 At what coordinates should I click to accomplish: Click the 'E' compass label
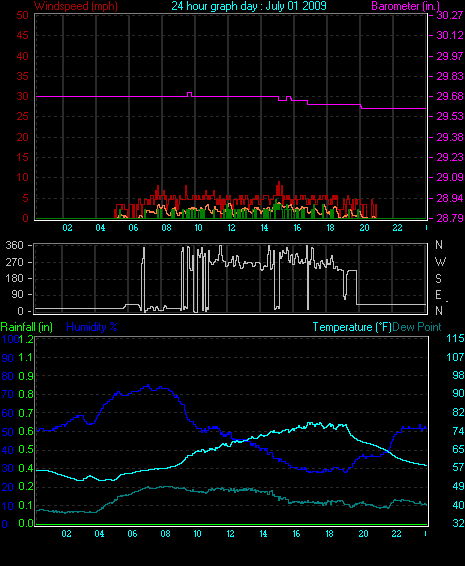(x=439, y=295)
